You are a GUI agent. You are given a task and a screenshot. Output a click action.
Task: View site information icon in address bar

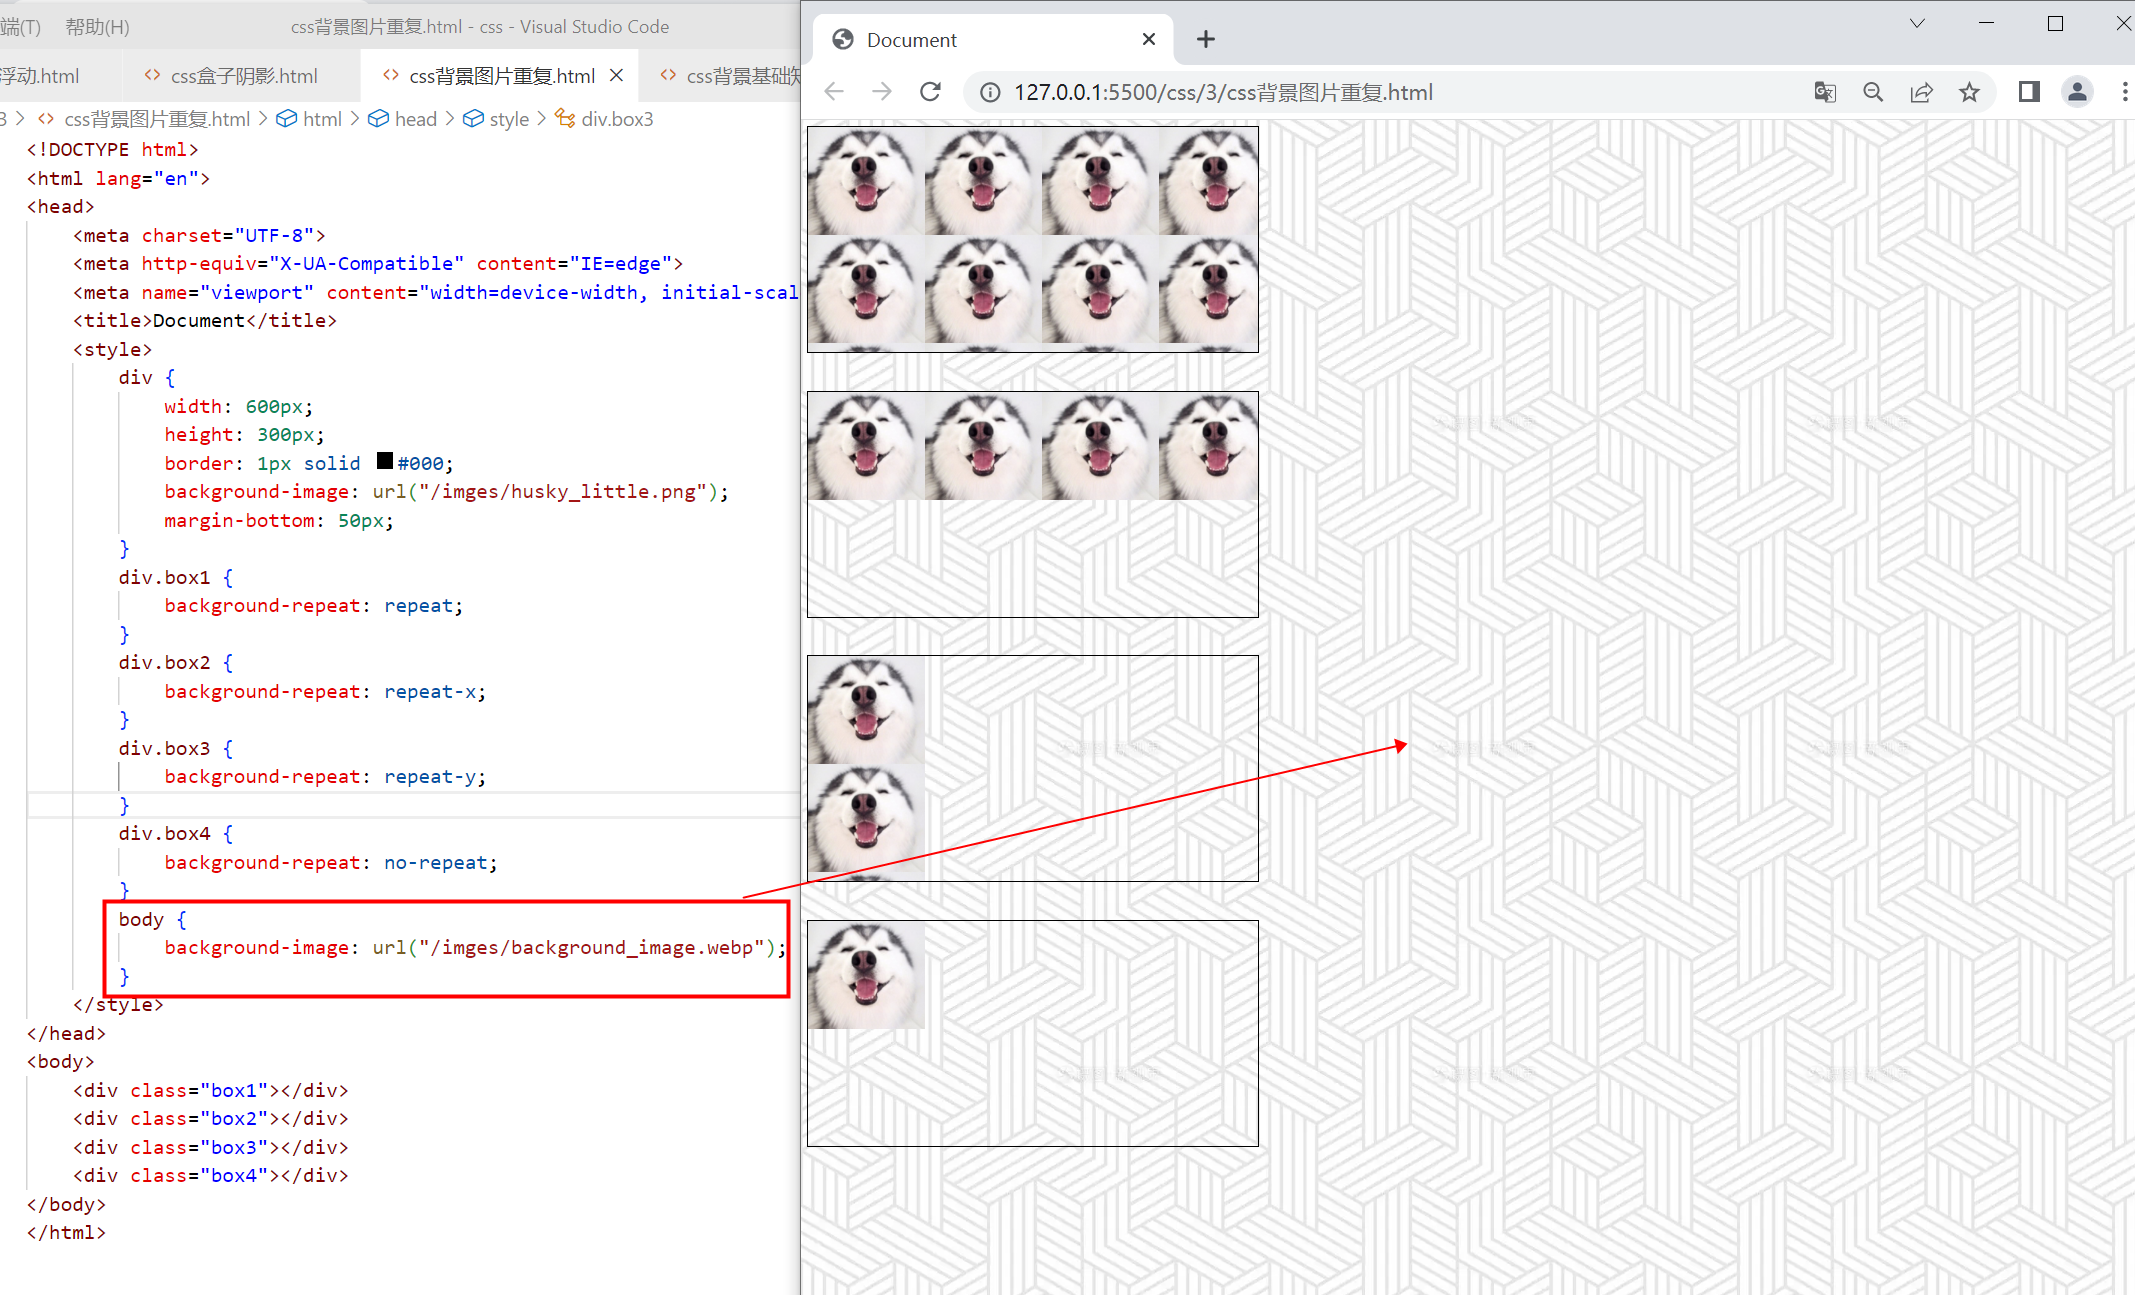point(990,93)
